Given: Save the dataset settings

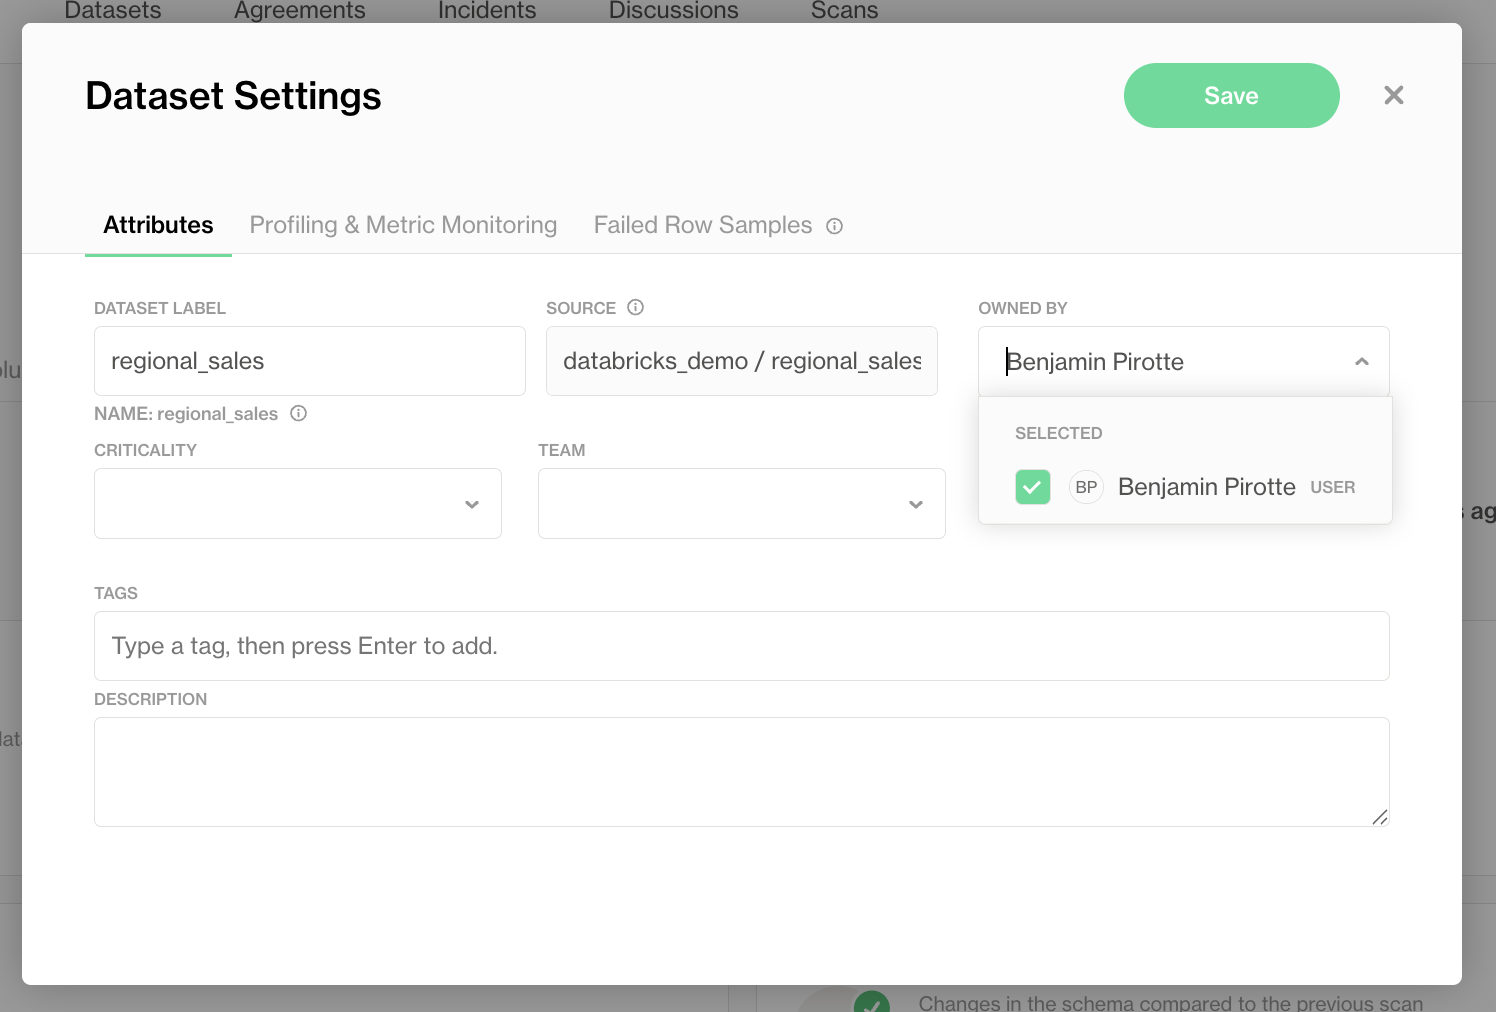Looking at the screenshot, I should 1232,96.
